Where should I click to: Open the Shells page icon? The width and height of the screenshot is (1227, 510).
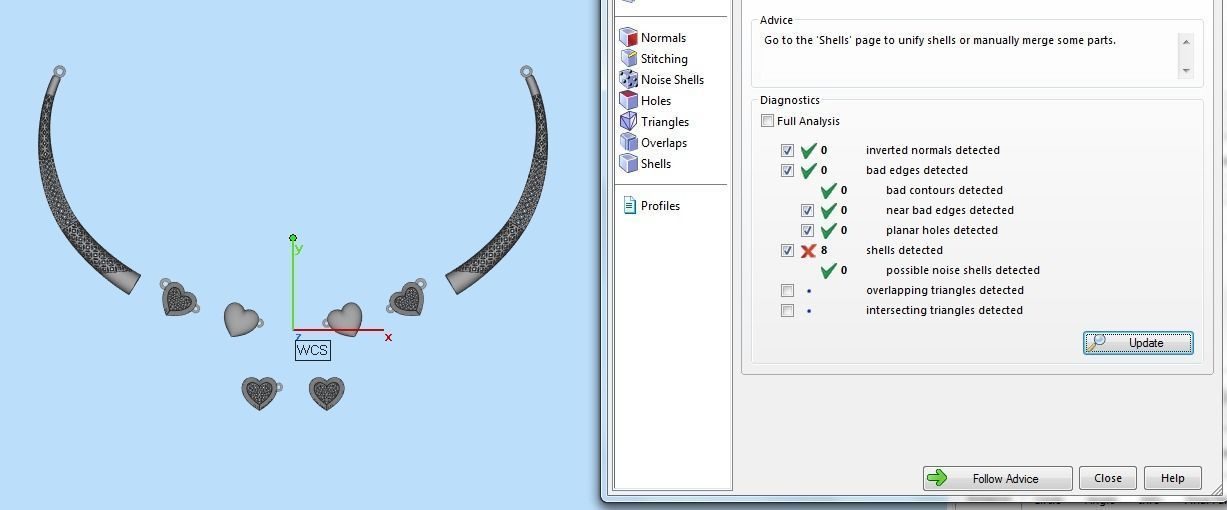[x=628, y=164]
